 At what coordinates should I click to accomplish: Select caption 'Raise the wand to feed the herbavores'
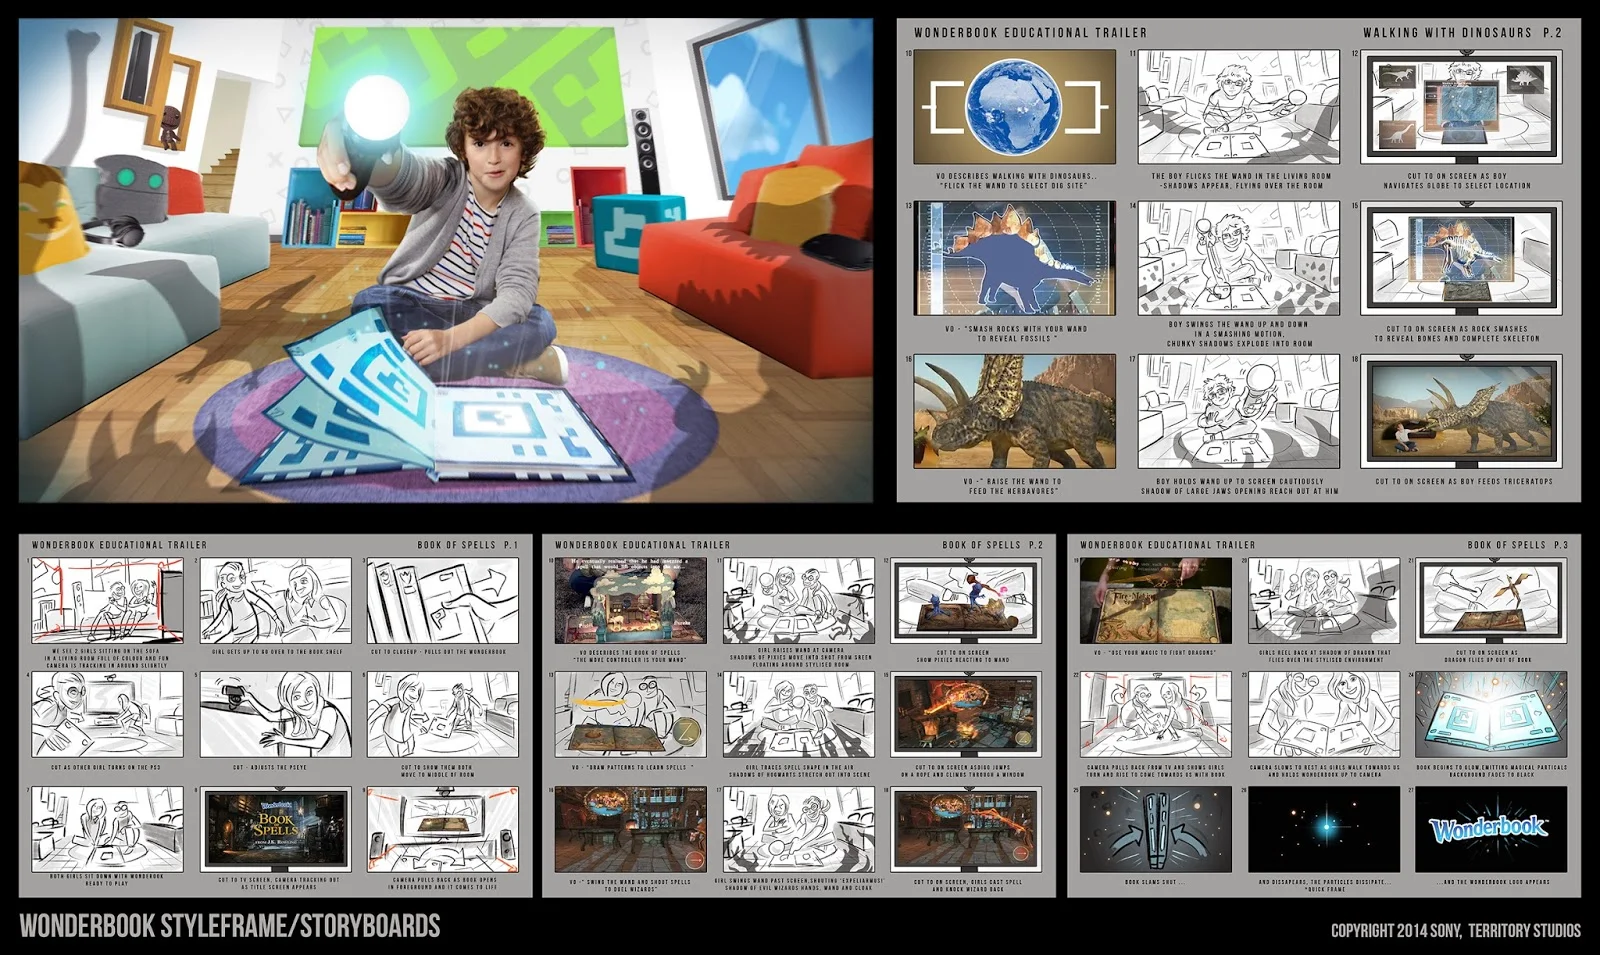tap(1014, 486)
